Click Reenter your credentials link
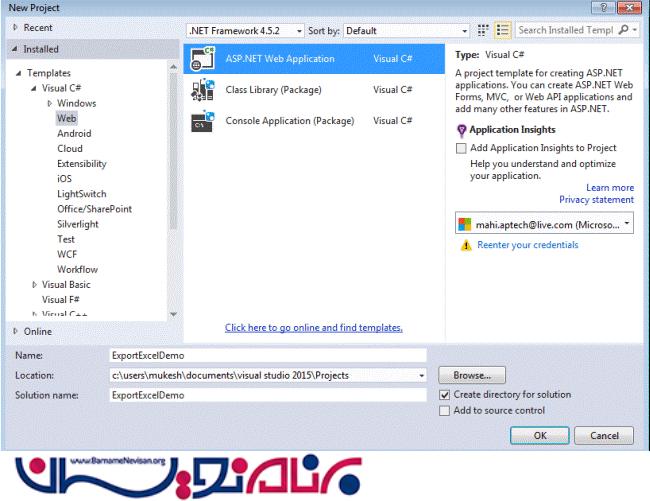This screenshot has width=650, height=501. pos(527,245)
